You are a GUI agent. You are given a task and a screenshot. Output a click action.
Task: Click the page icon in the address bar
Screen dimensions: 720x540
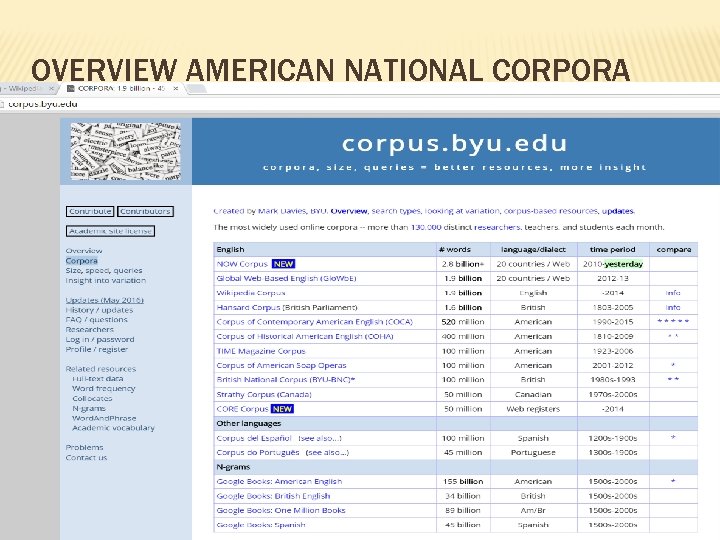[2, 104]
